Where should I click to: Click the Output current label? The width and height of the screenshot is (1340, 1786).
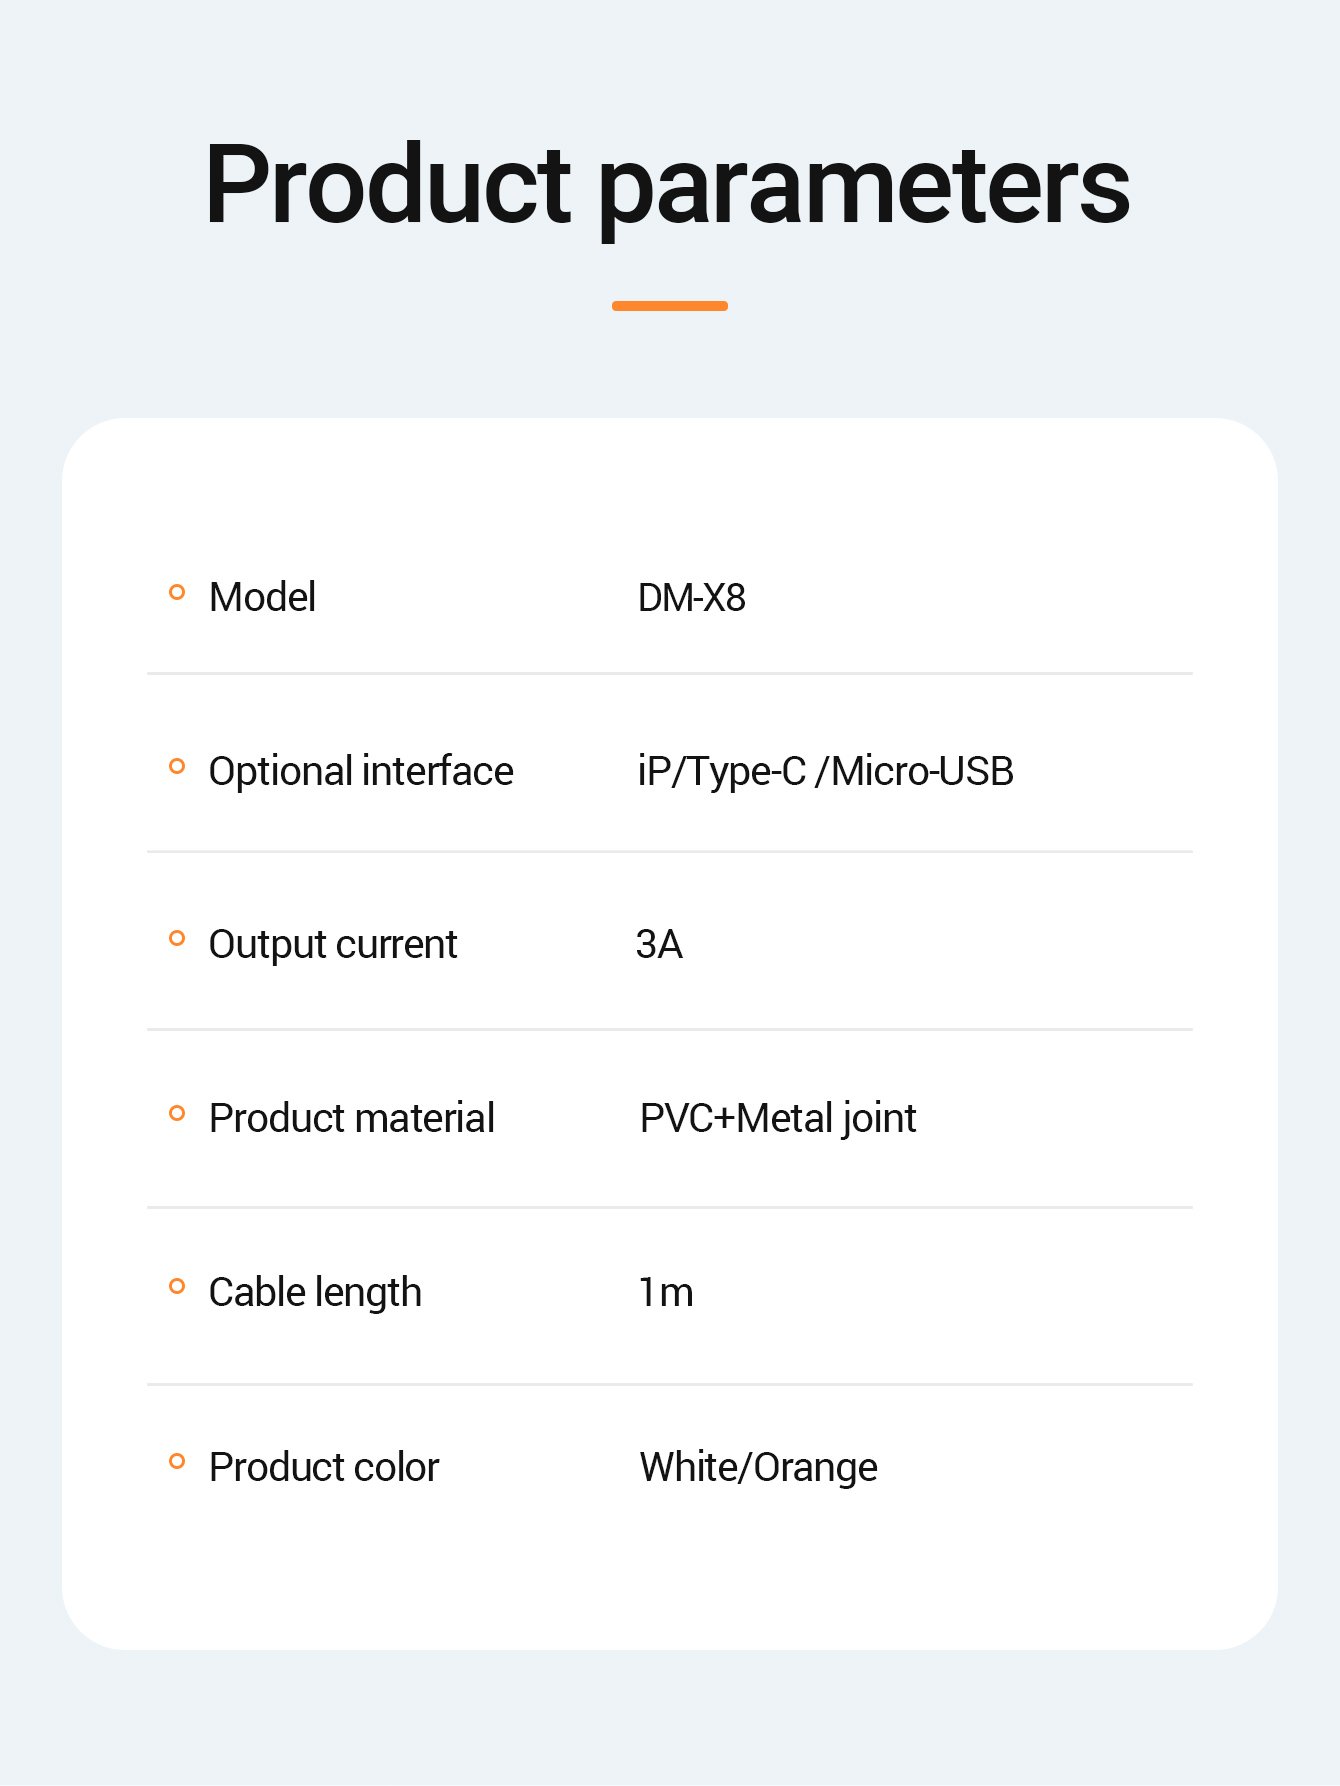pyautogui.click(x=332, y=945)
